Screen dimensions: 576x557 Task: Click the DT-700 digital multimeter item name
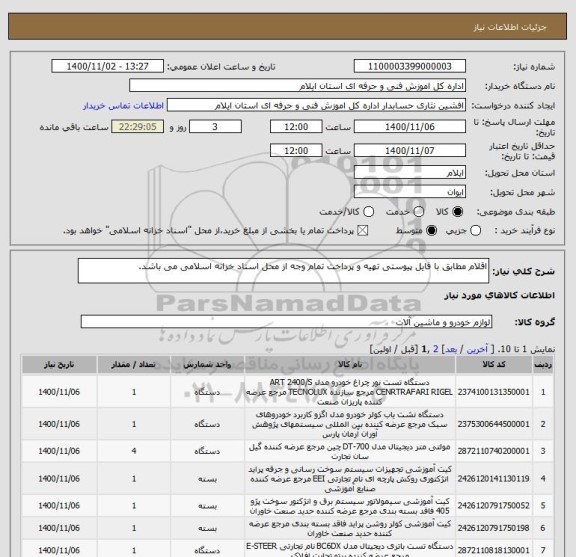click(x=350, y=452)
